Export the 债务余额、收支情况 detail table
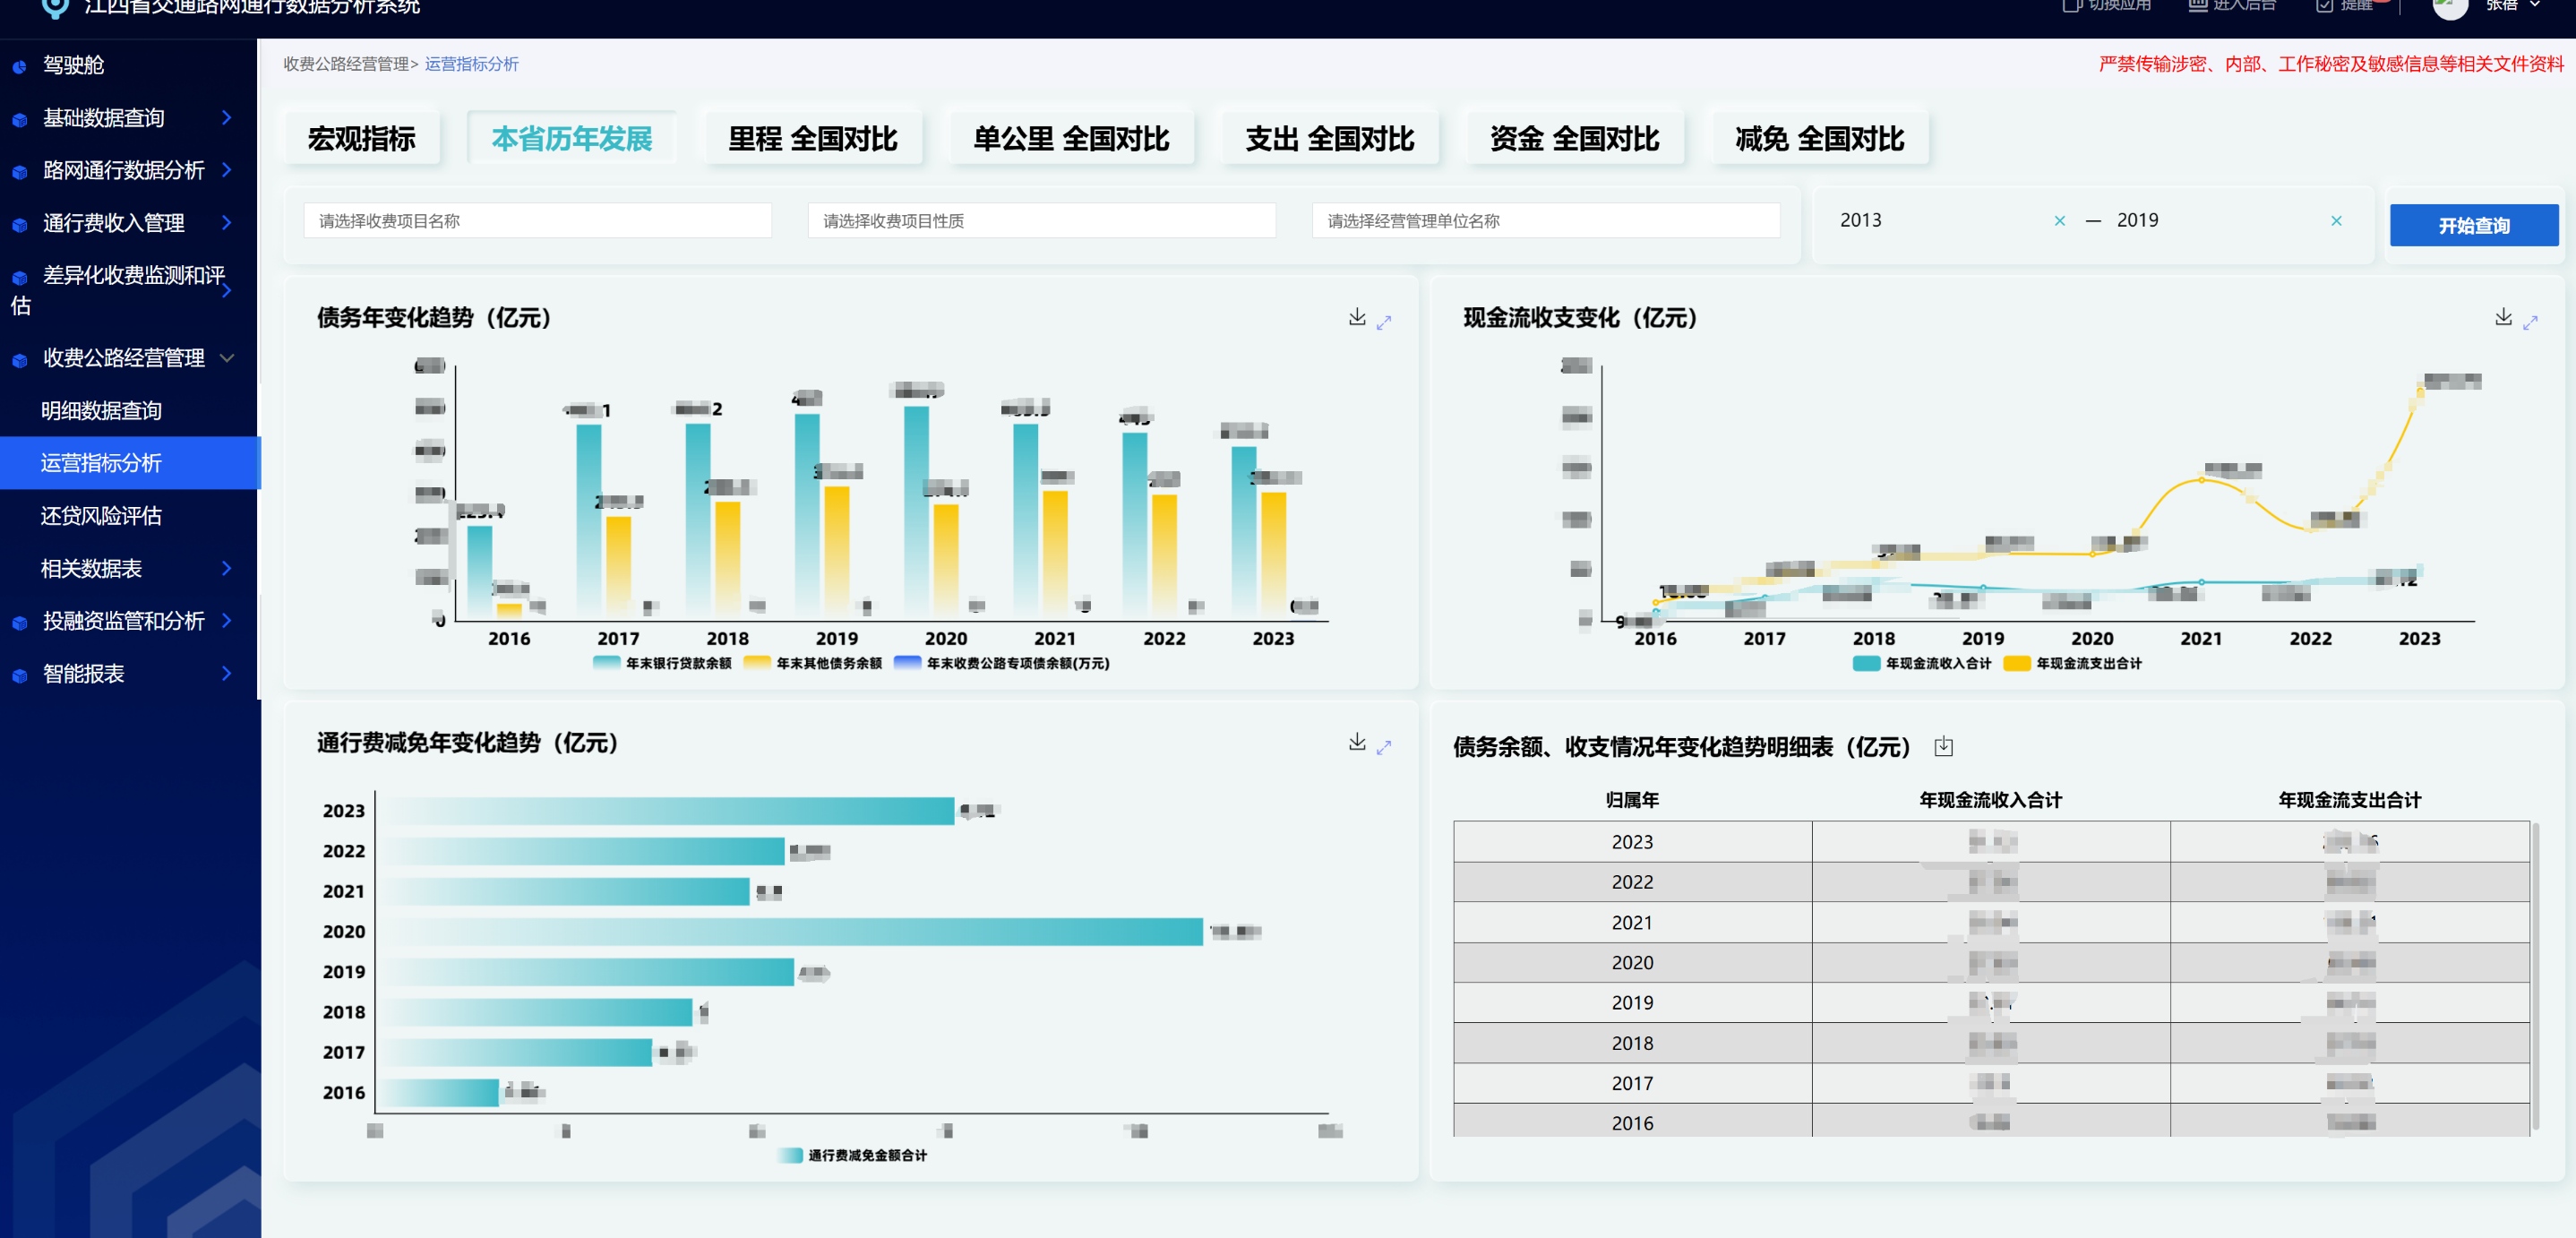The image size is (2576, 1238). 1944,746
